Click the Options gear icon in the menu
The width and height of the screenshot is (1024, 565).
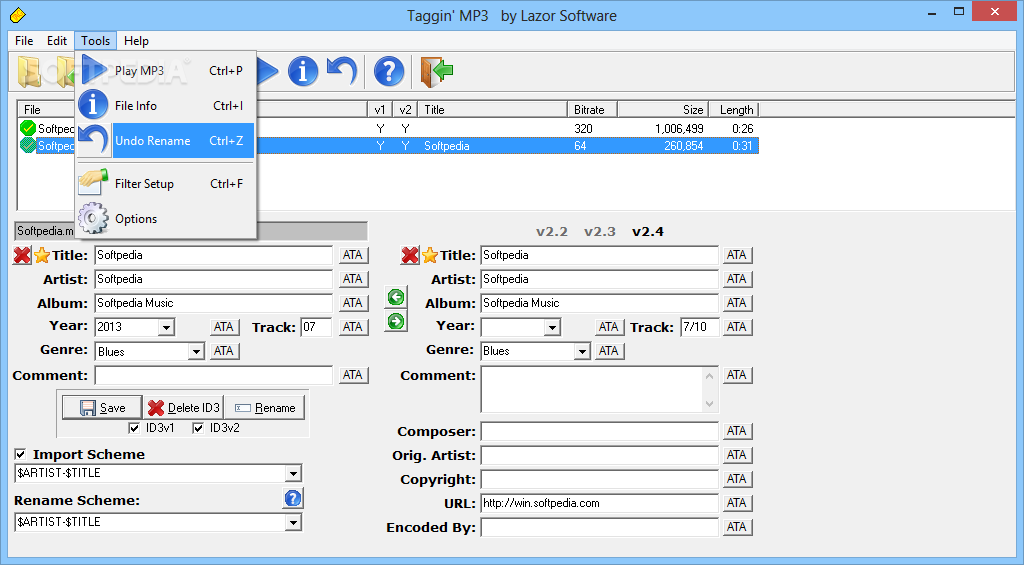pyautogui.click(x=93, y=218)
